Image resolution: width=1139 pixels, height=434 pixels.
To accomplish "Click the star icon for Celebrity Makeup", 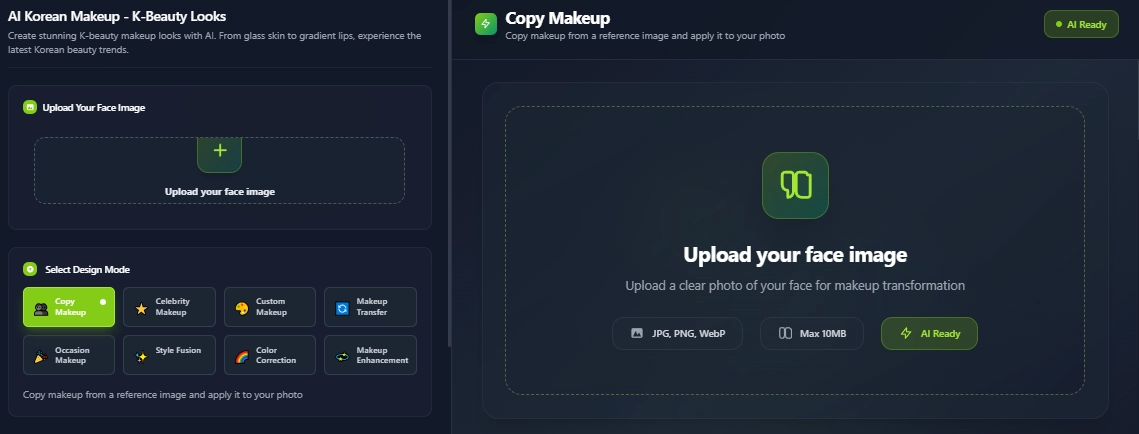I will (x=141, y=308).
